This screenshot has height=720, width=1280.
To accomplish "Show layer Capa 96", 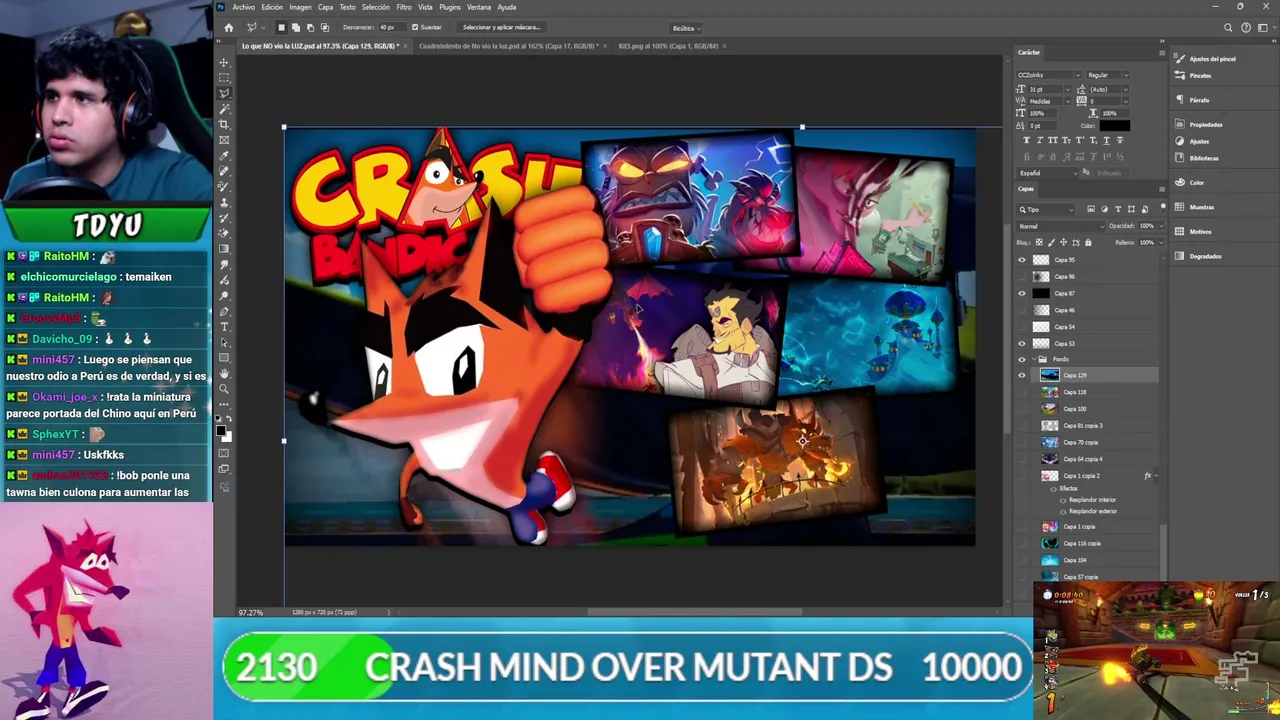I will coord(1022,277).
